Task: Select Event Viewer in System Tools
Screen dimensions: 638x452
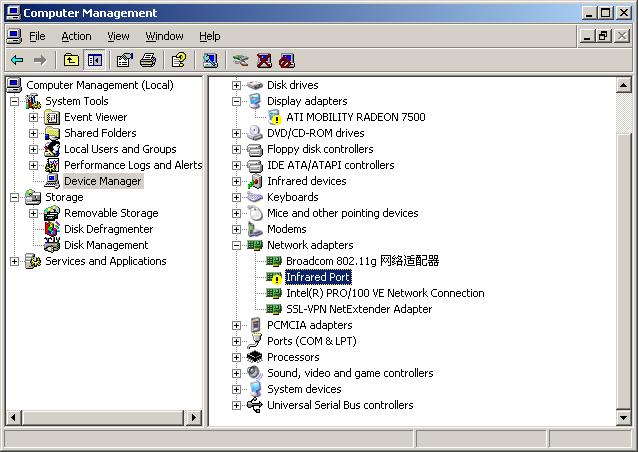Action: pyautogui.click(x=95, y=117)
